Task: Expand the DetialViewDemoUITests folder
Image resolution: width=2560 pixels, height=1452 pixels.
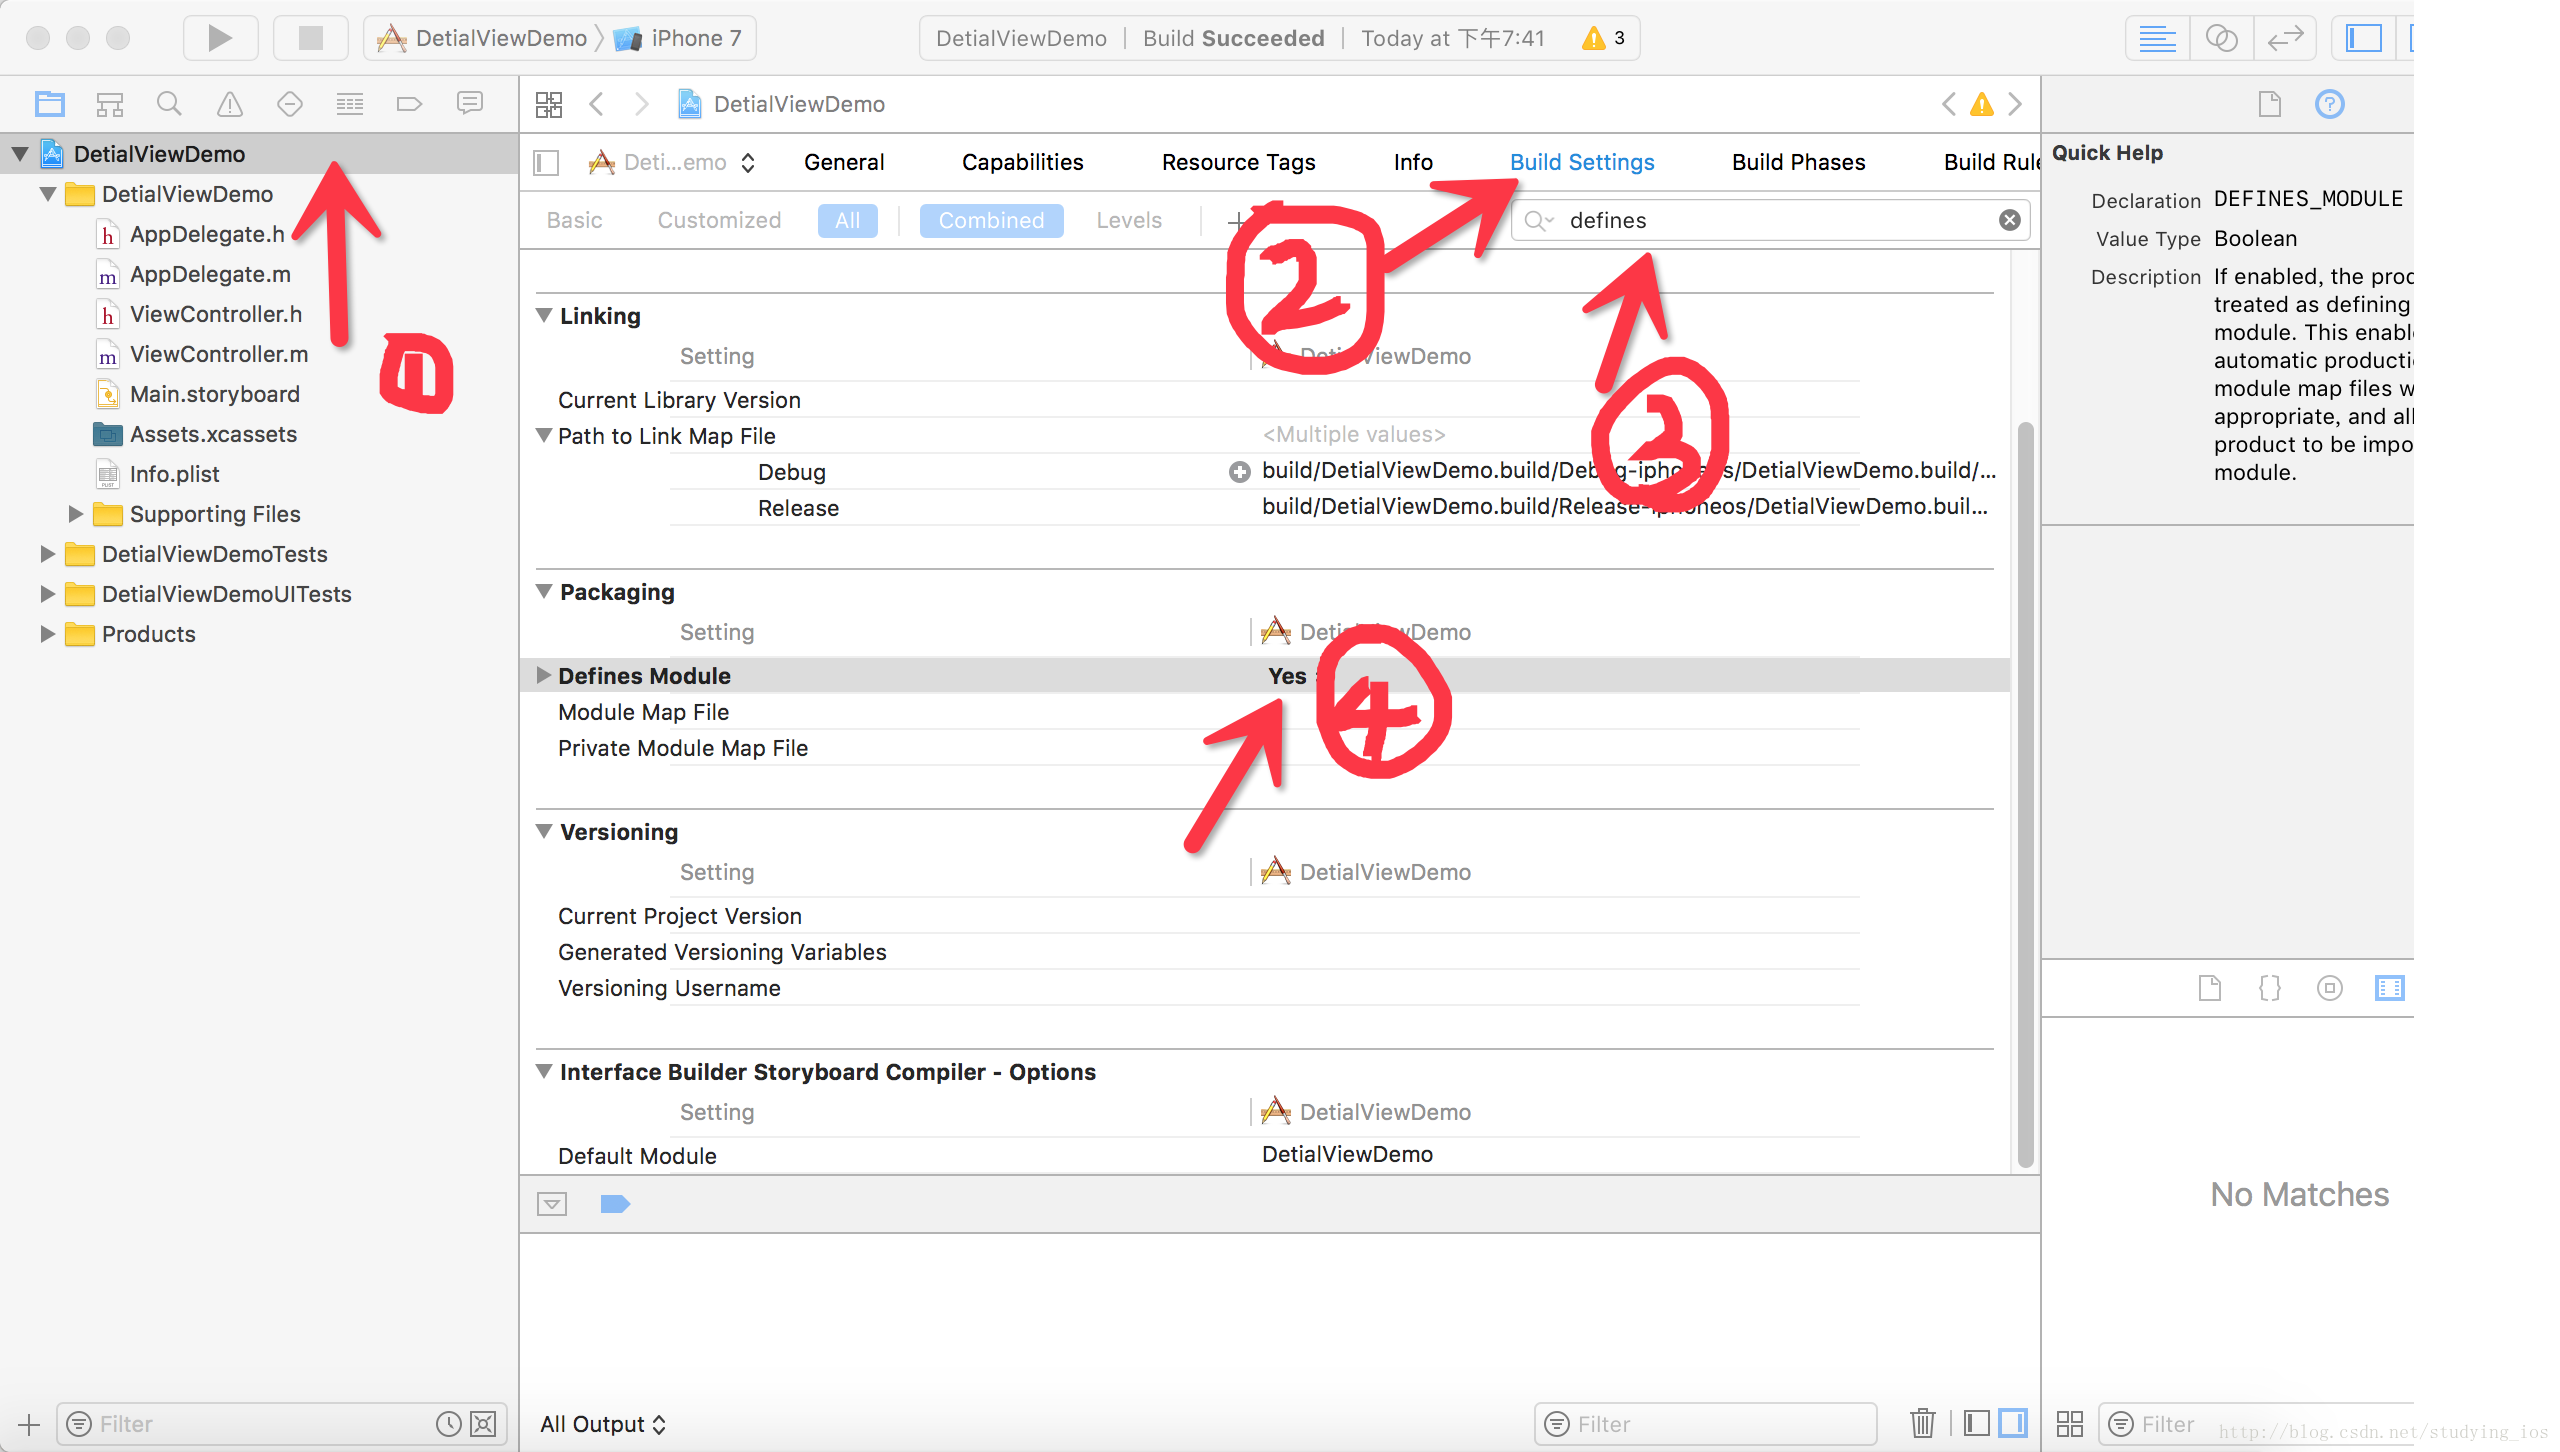Action: click(x=47, y=594)
